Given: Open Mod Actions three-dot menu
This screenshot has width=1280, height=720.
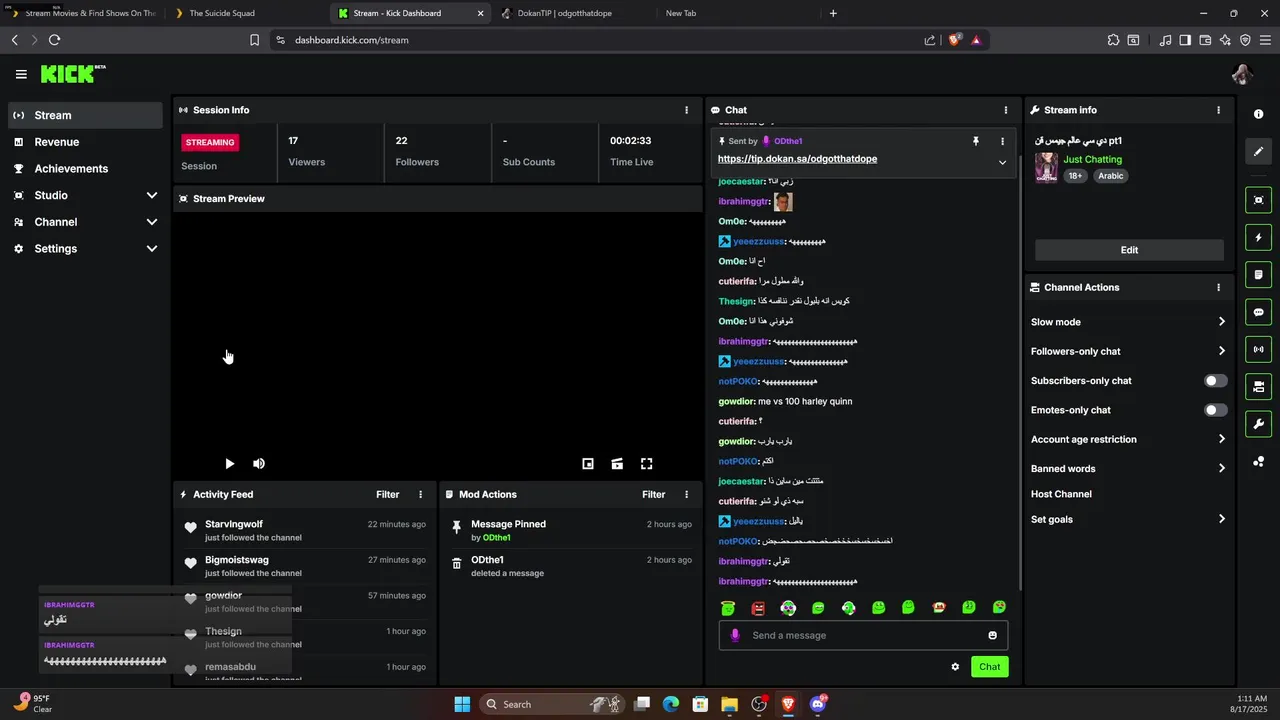Looking at the screenshot, I should pyautogui.click(x=686, y=494).
